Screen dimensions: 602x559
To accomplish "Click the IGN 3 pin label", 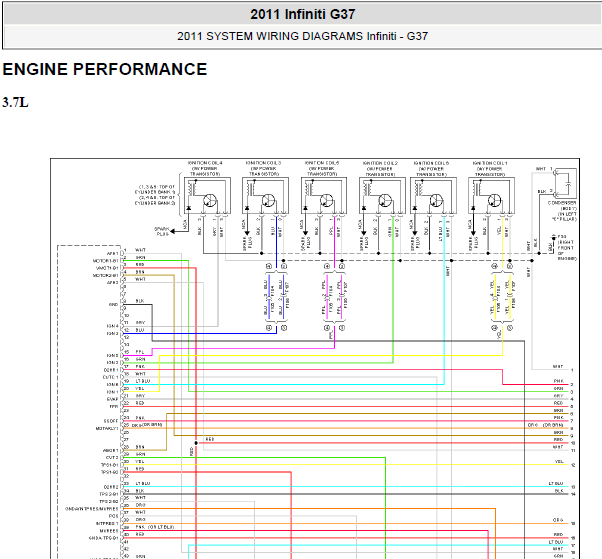I will tap(112, 334).
